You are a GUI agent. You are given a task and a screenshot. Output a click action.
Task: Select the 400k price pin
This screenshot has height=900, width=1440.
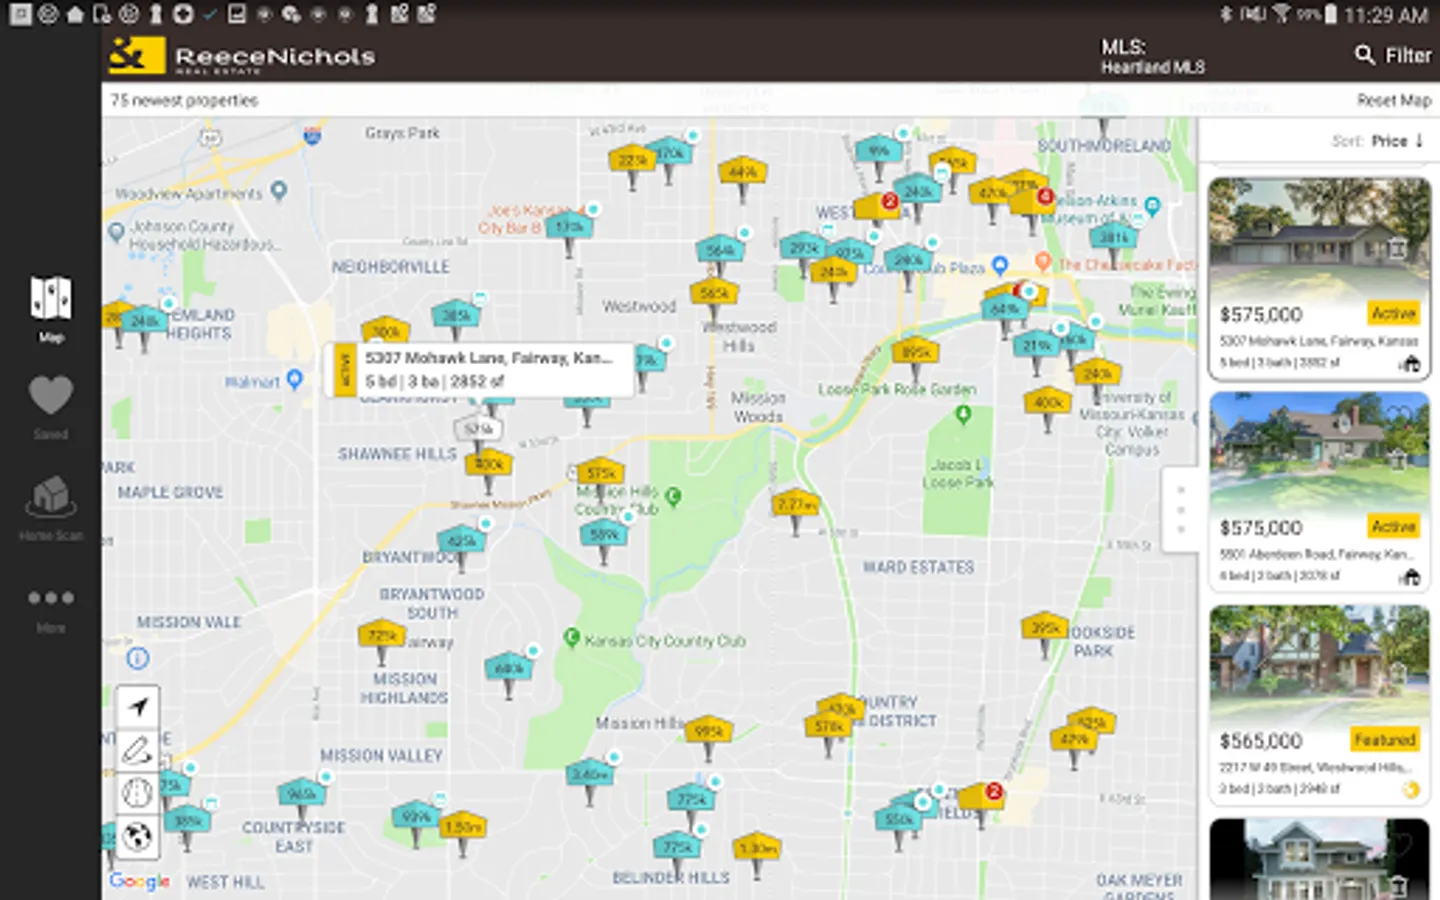coord(1048,407)
